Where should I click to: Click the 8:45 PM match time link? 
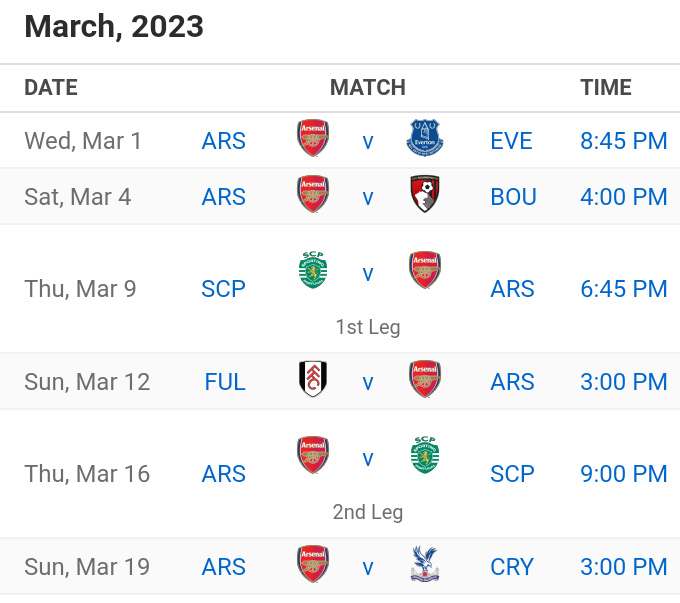point(624,141)
